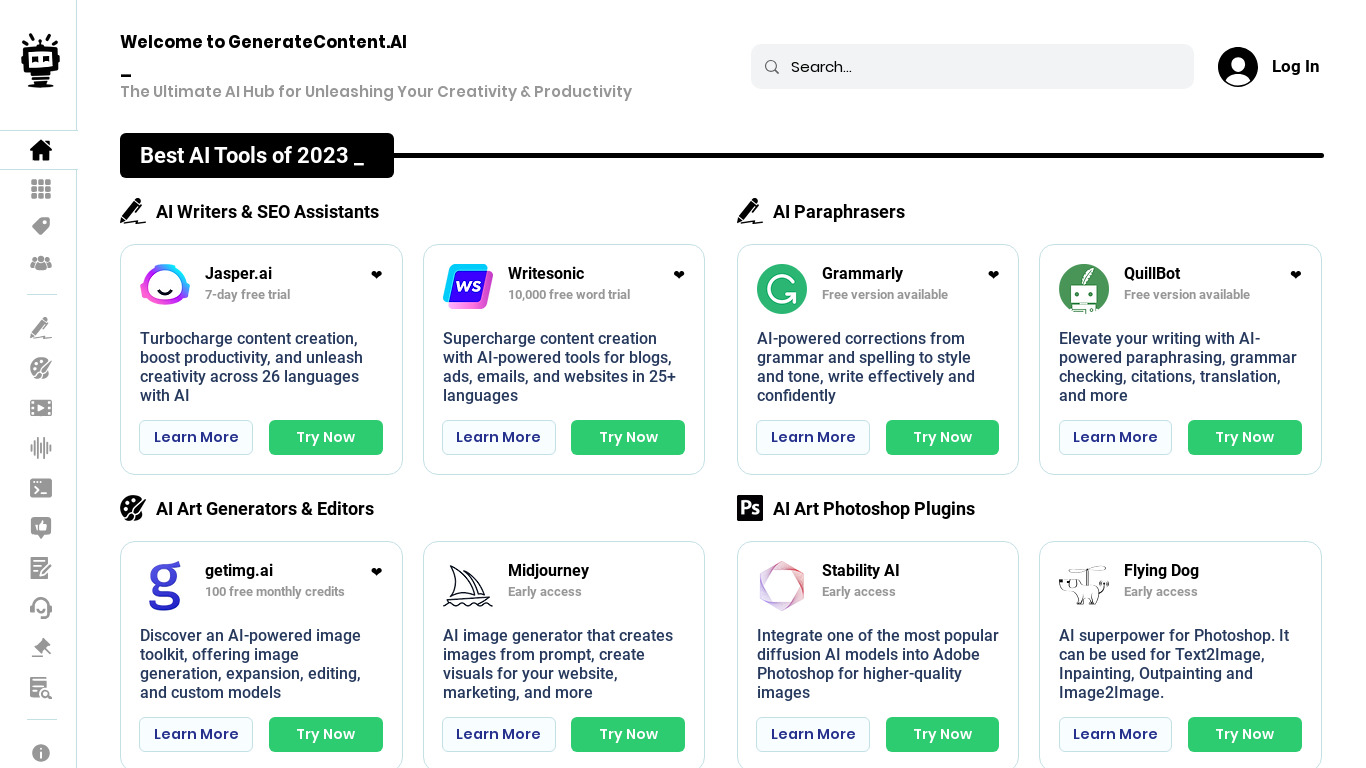
Task: Click the headset support icon in the sidebar
Action: pyautogui.click(x=41, y=608)
